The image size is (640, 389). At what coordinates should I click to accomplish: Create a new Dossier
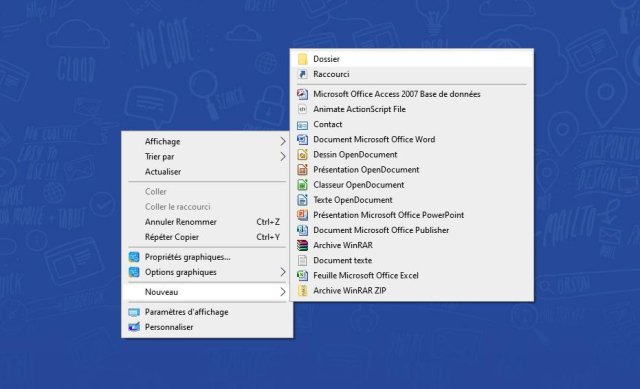[x=412, y=59]
